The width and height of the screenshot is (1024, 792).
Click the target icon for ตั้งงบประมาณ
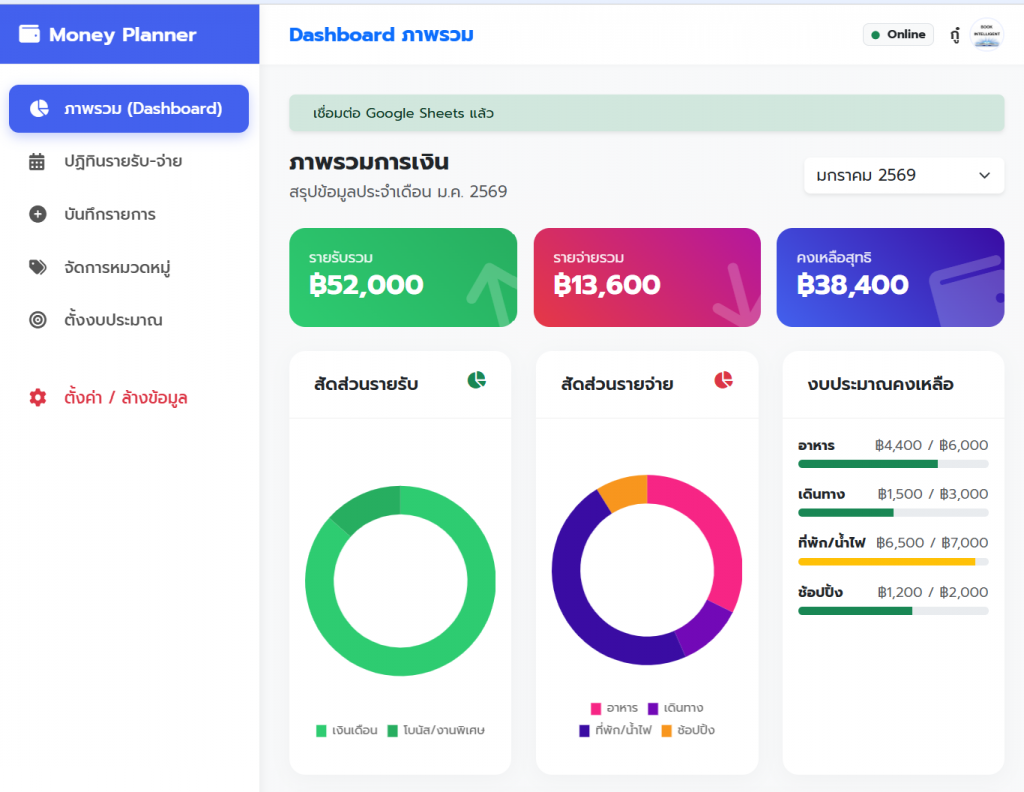[38, 321]
